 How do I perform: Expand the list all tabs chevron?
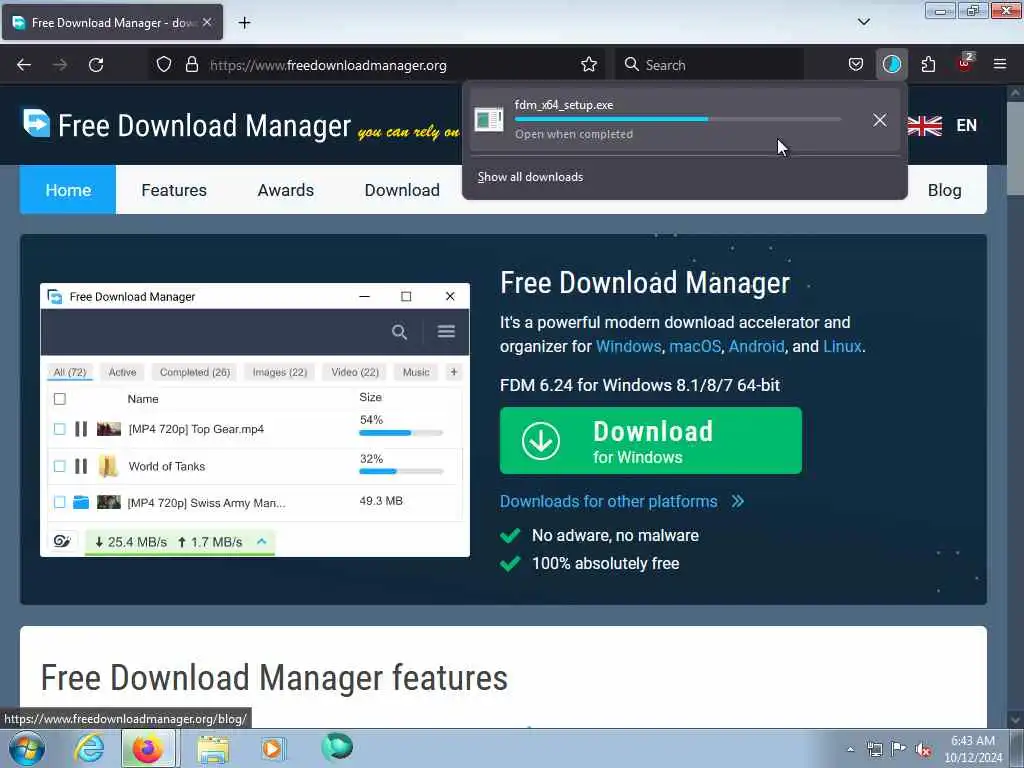coord(863,22)
